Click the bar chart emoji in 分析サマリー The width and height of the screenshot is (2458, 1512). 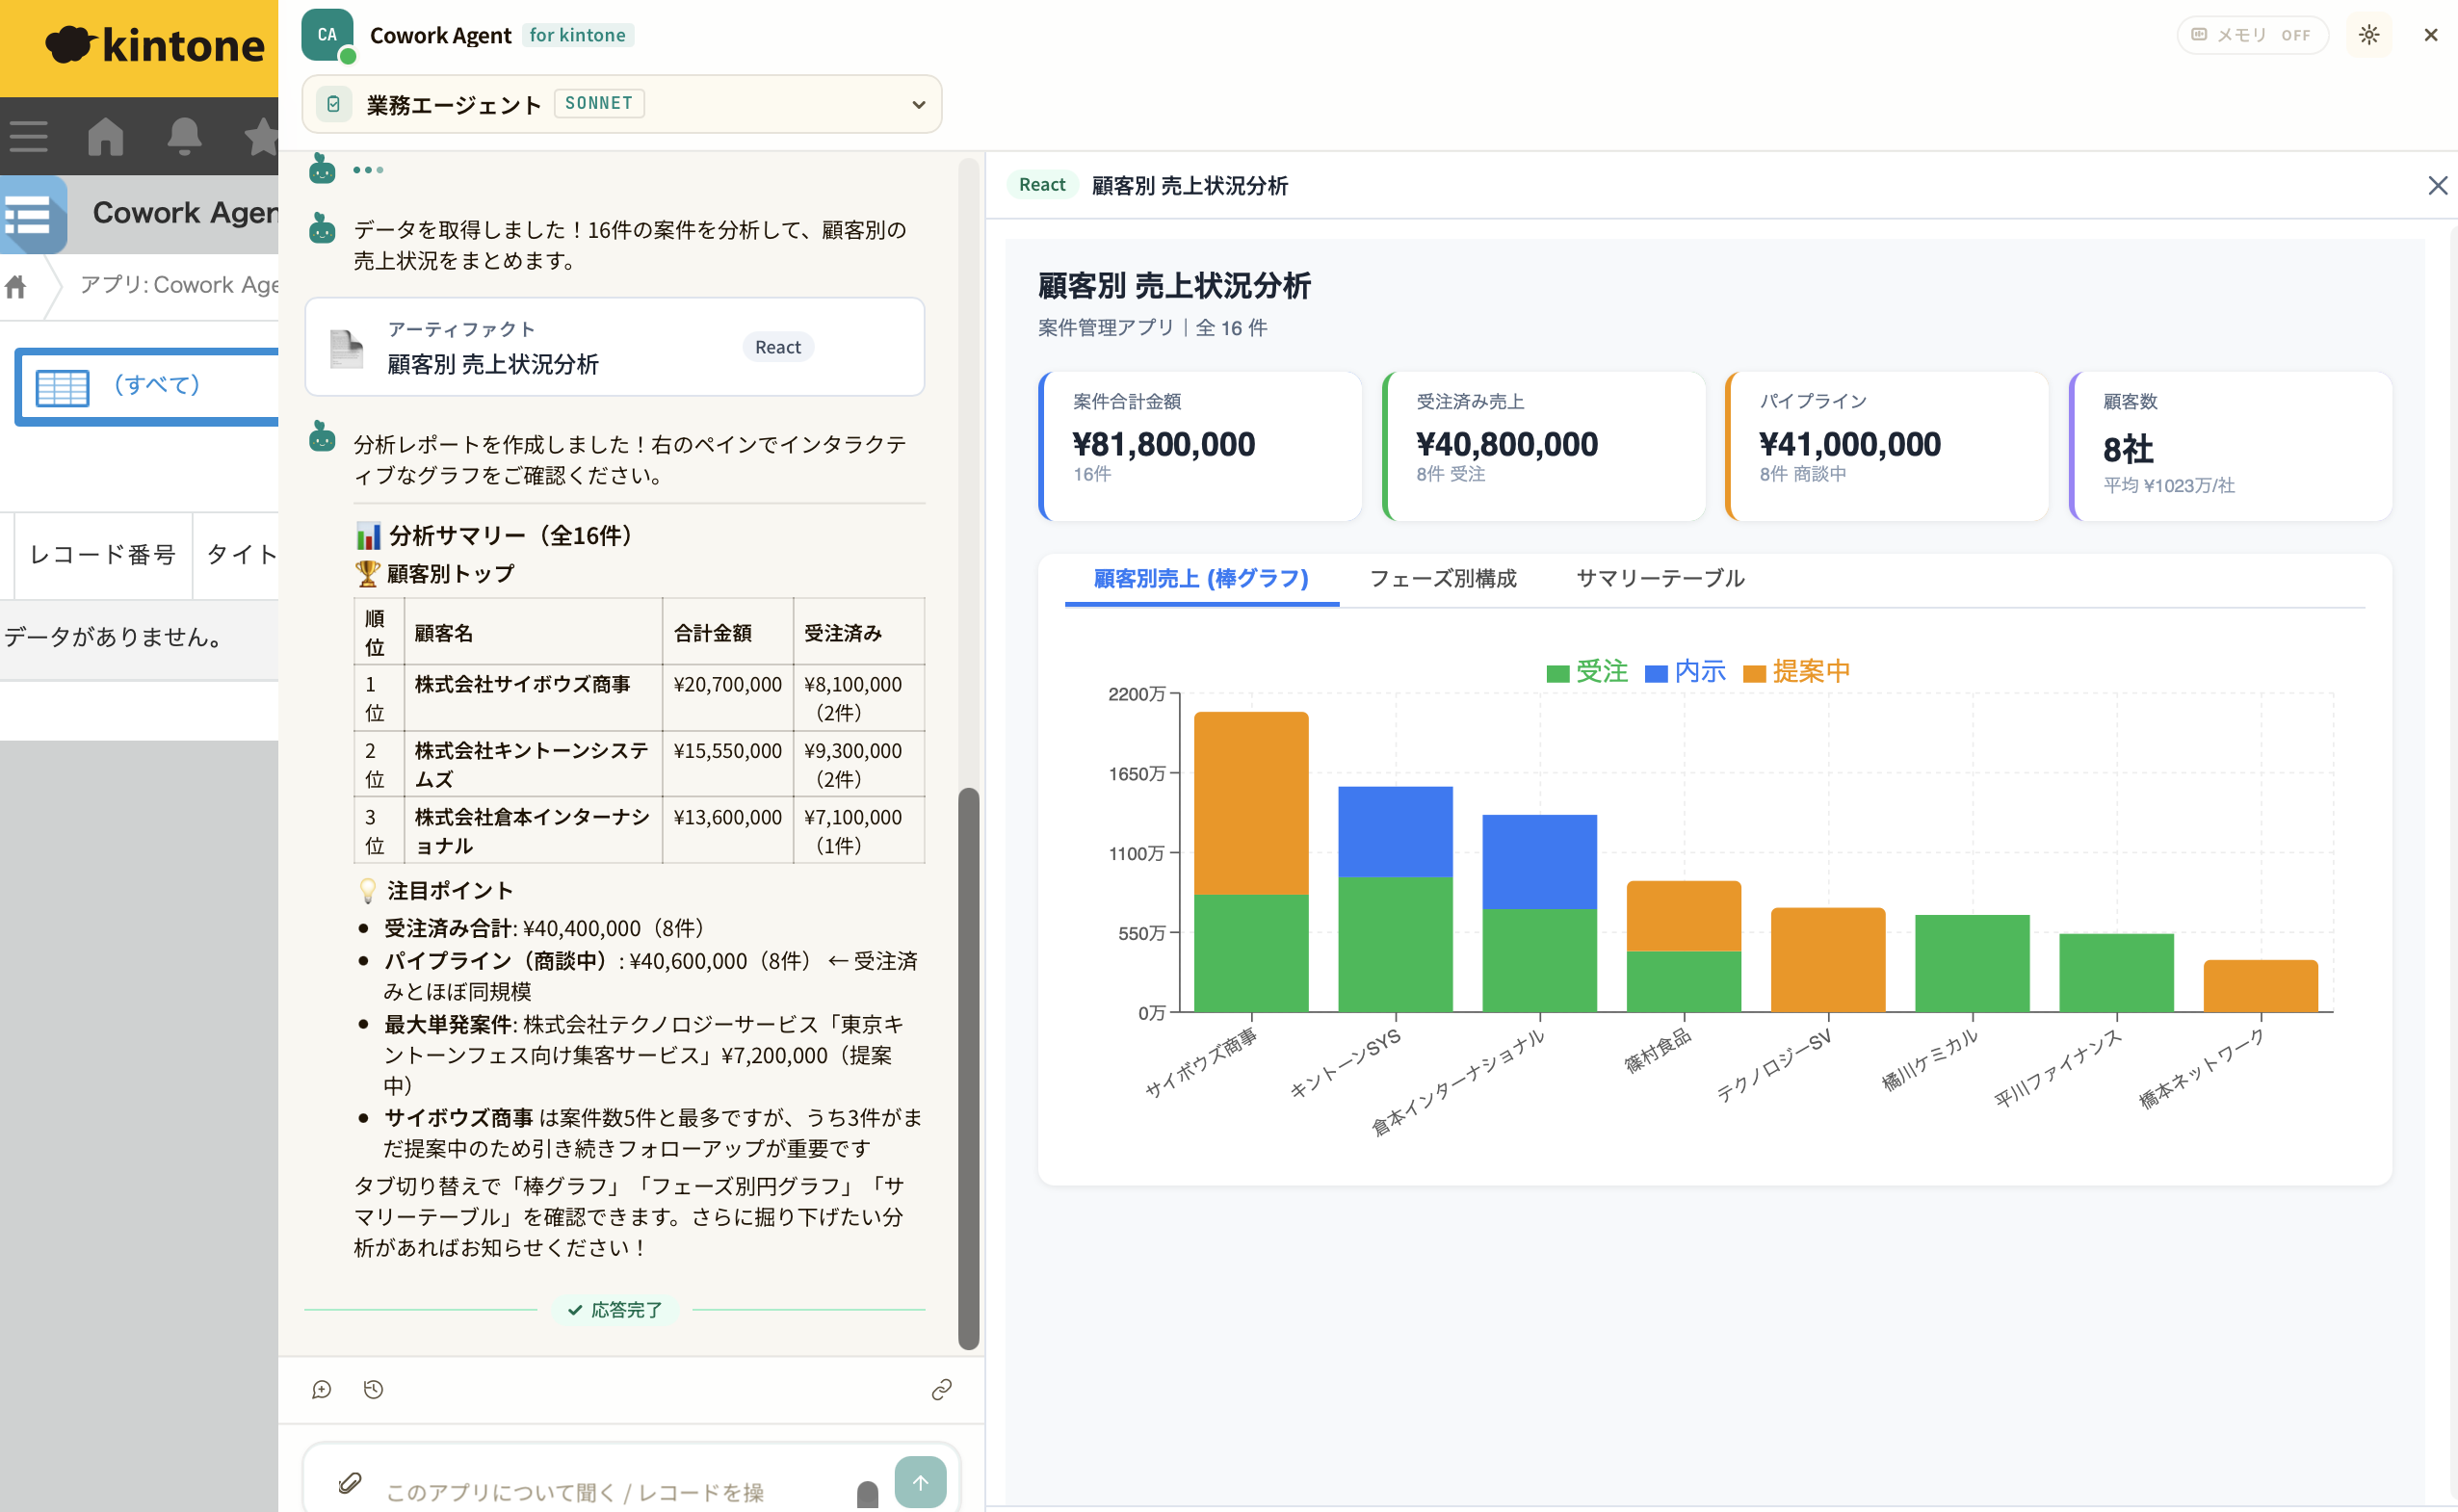coord(368,536)
